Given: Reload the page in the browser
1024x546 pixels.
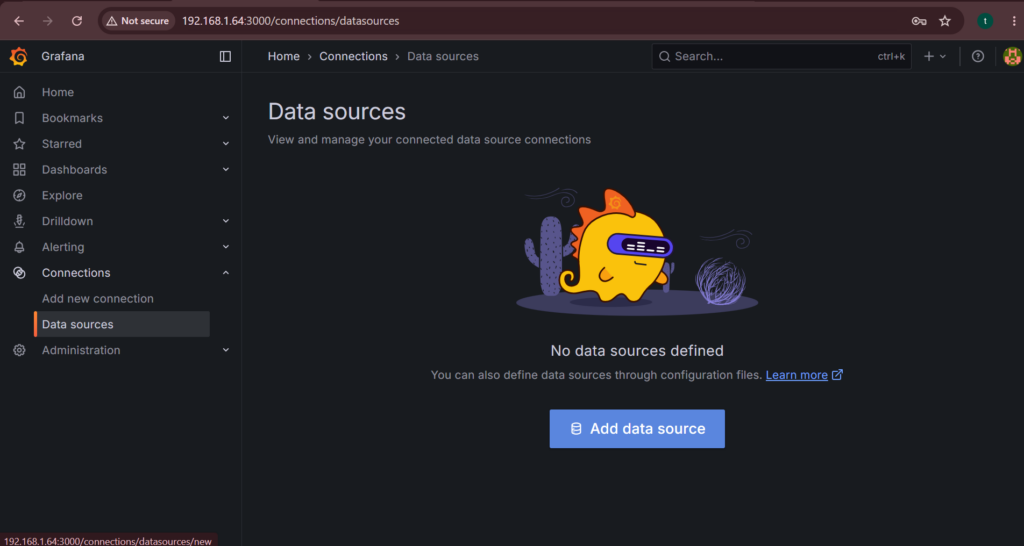Looking at the screenshot, I should point(77,21).
